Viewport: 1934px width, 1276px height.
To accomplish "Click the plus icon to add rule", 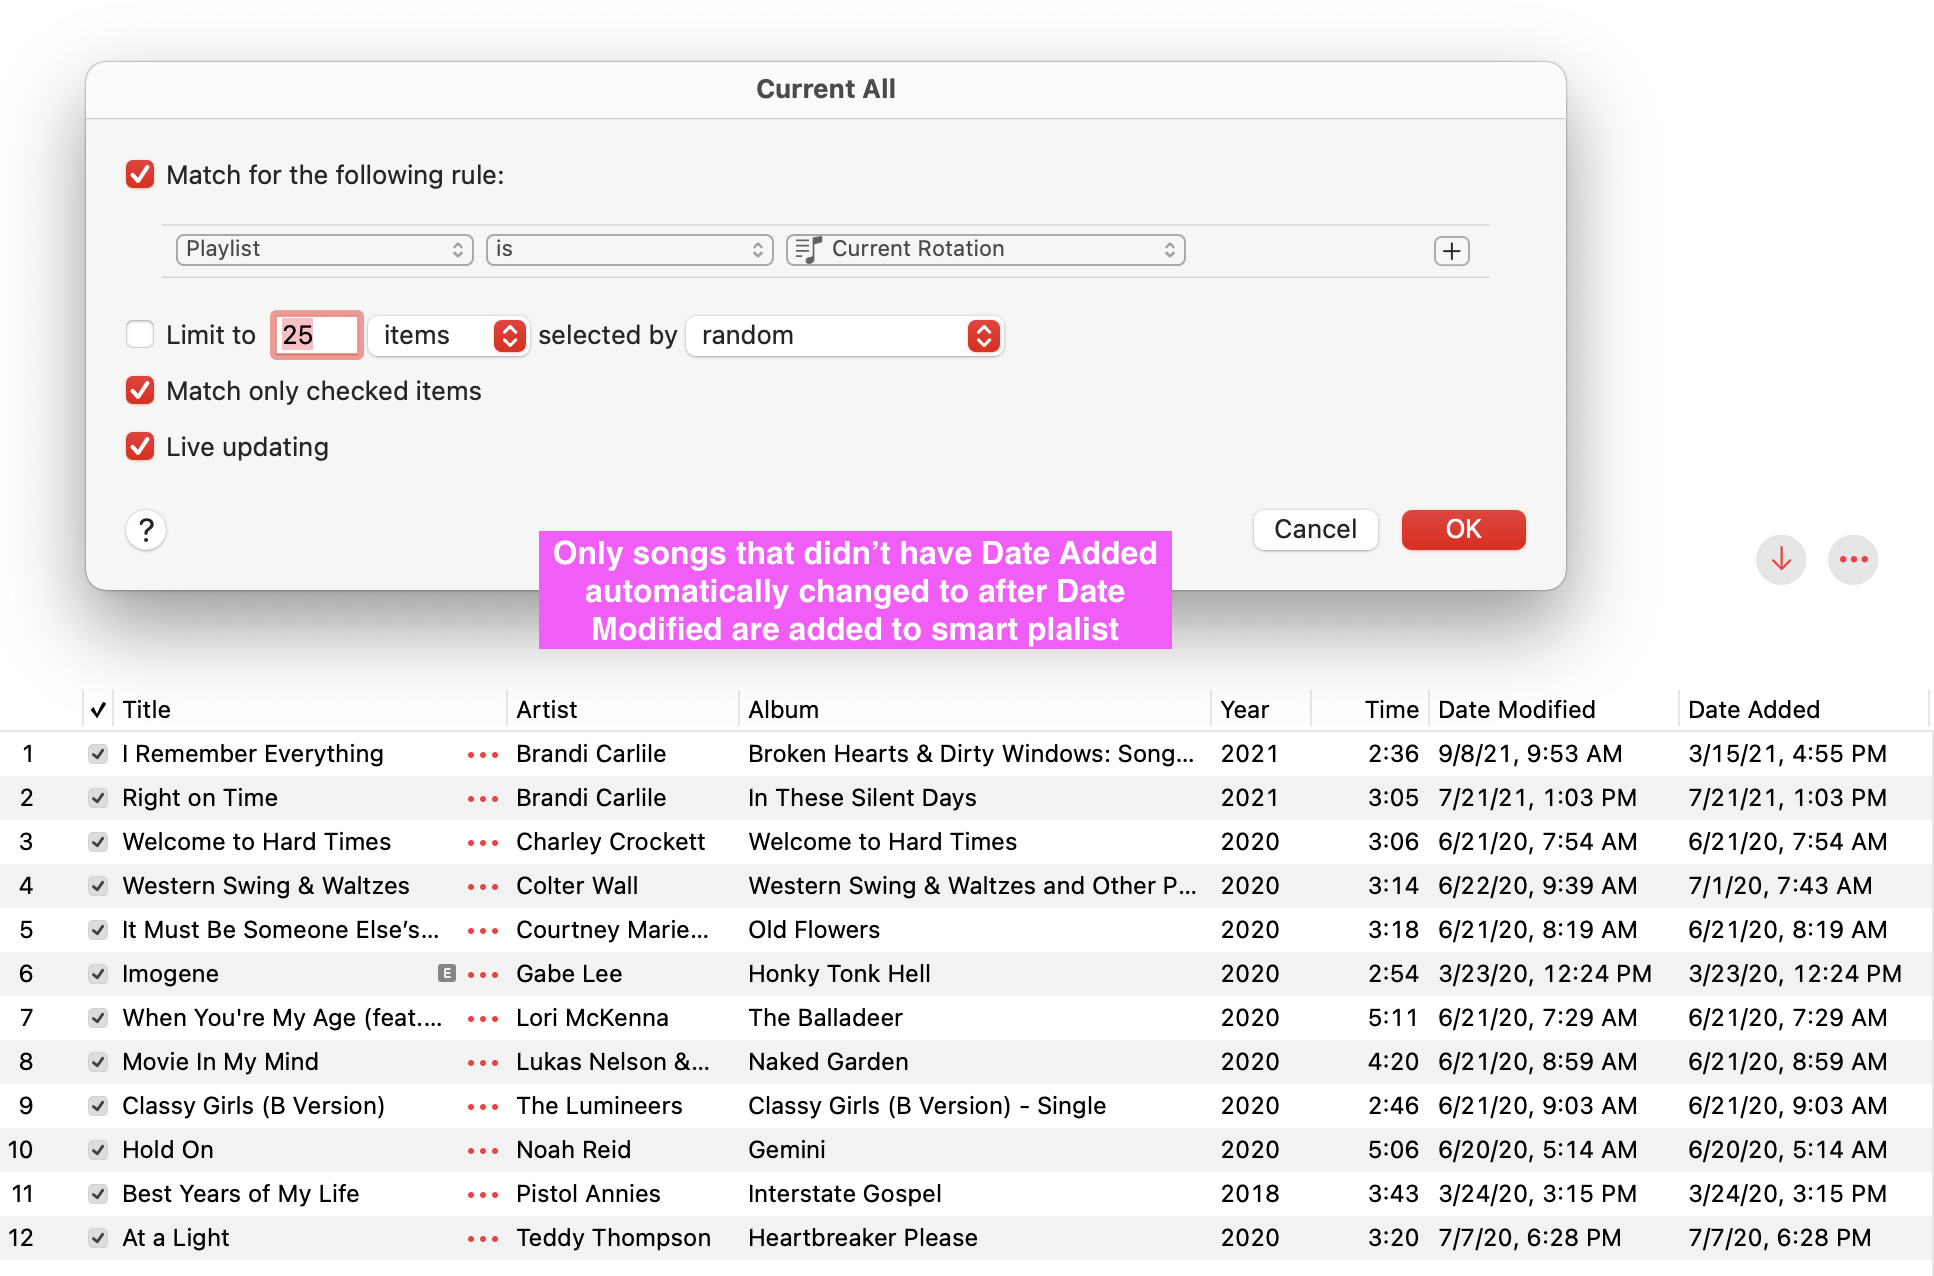I will 1451,251.
